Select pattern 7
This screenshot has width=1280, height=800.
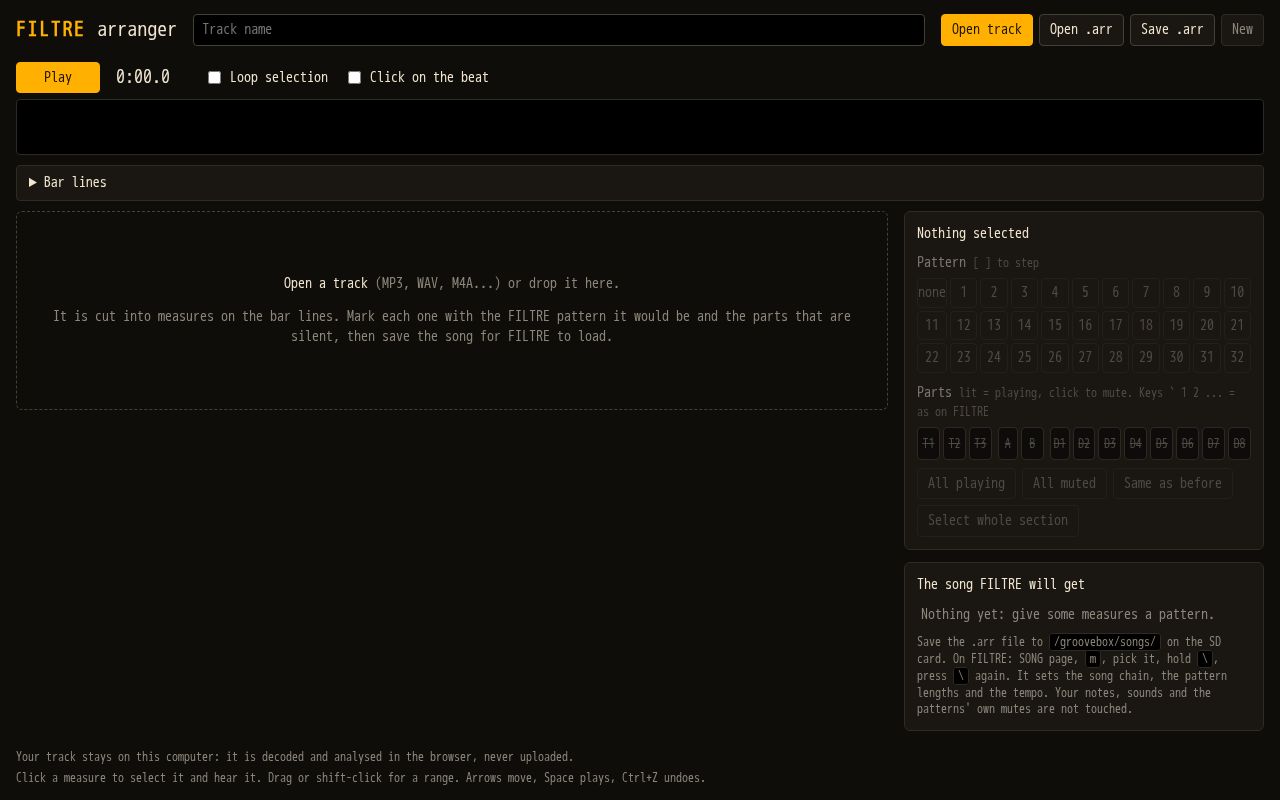click(x=1146, y=292)
